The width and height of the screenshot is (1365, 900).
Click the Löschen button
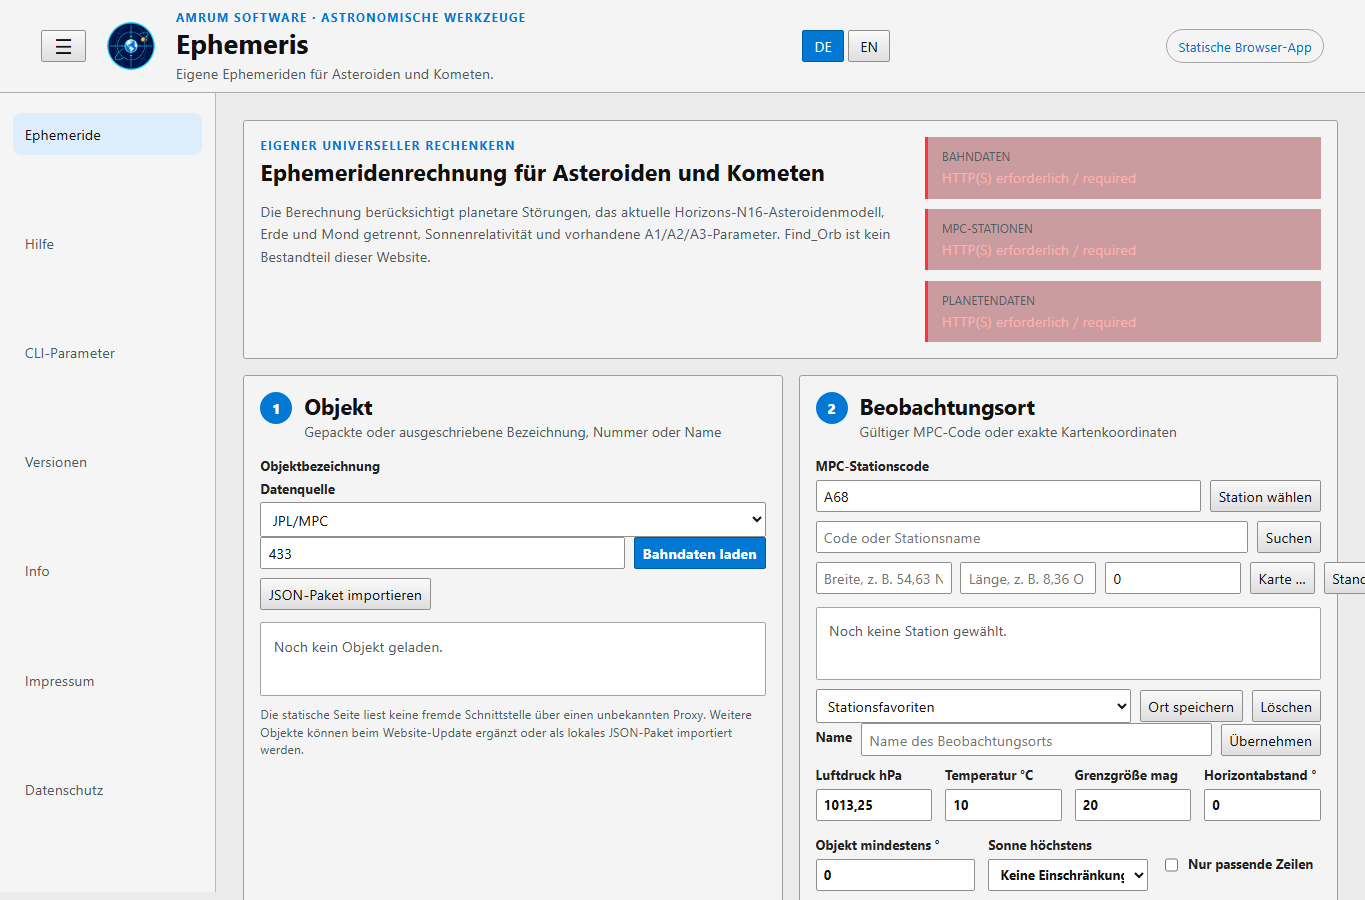point(1286,706)
